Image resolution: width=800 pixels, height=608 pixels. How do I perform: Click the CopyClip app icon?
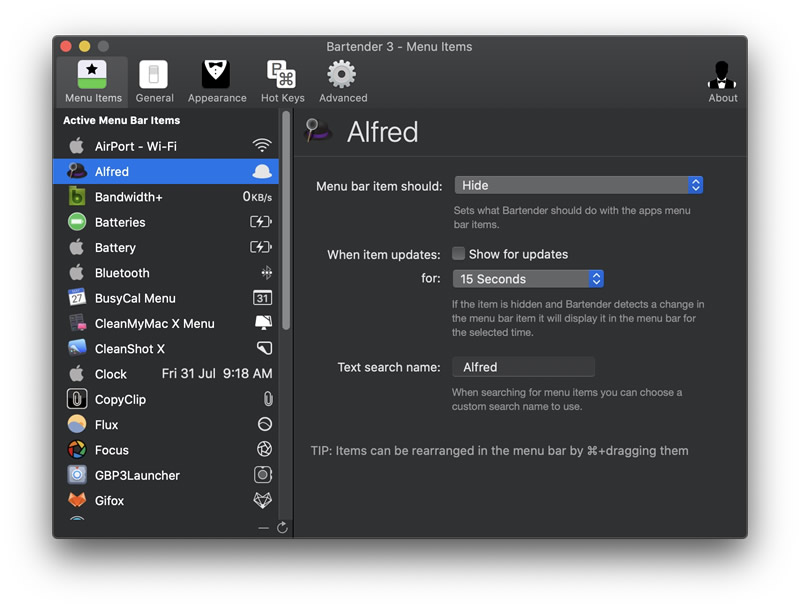pos(77,399)
